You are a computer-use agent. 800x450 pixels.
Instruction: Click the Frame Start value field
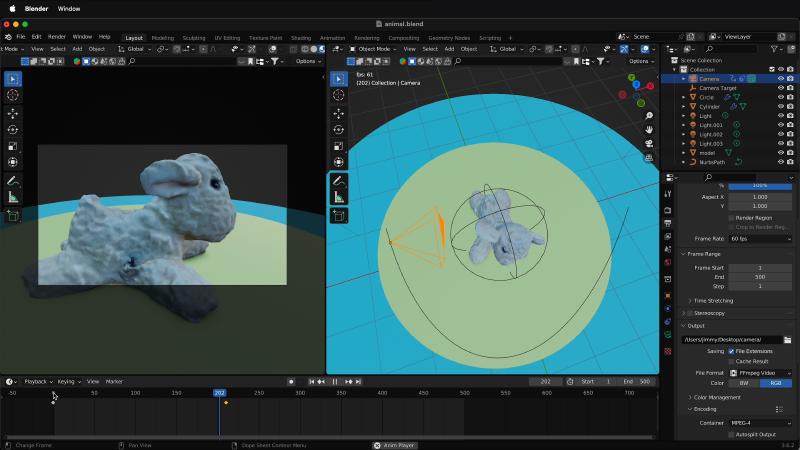[x=760, y=268]
